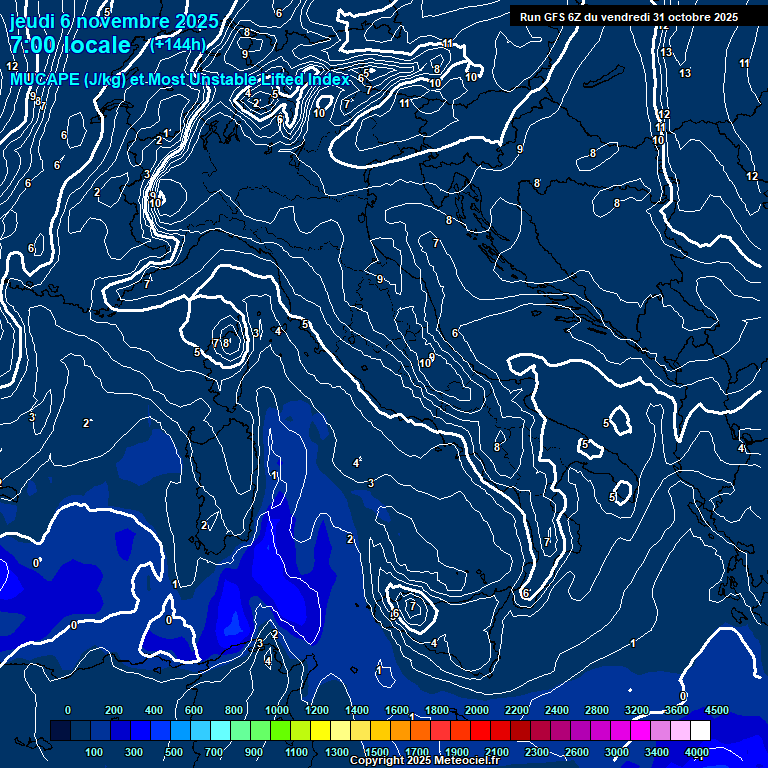Viewport: 768px width, 768px height.
Task: Pick the swatch between 3400 and 3600
Action: (660, 730)
